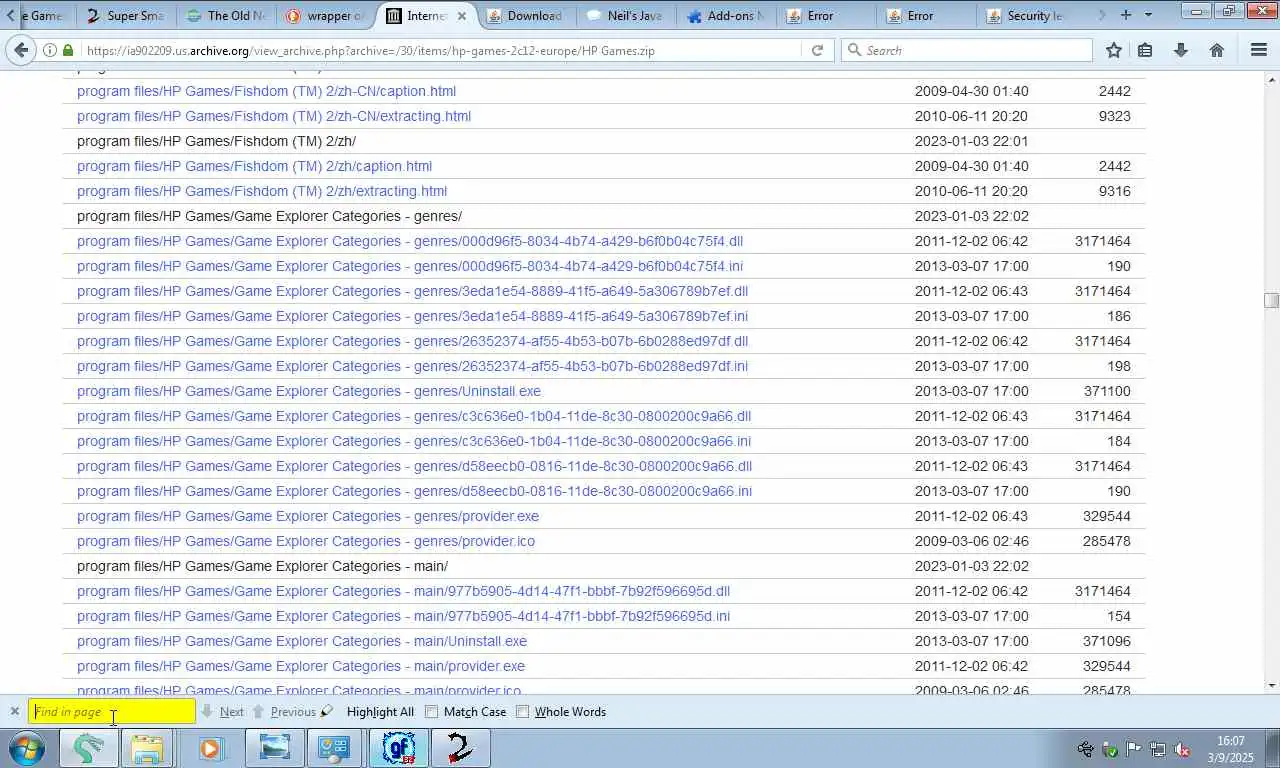Open Fishdom 2 zh-CN/caption.html link
Screen dimensions: 1280x768
(266, 91)
